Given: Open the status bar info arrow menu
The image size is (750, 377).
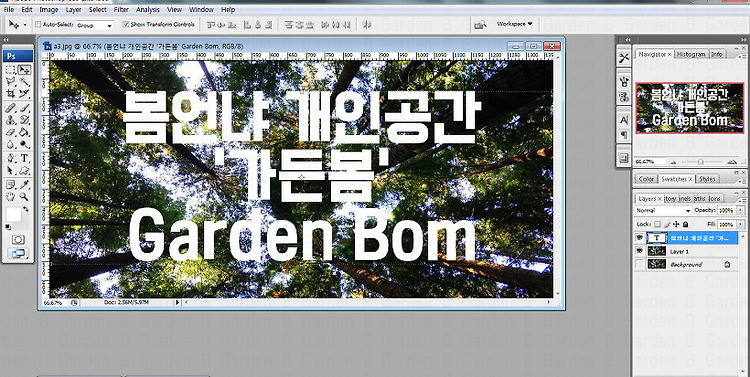Looking at the screenshot, I should (x=177, y=303).
